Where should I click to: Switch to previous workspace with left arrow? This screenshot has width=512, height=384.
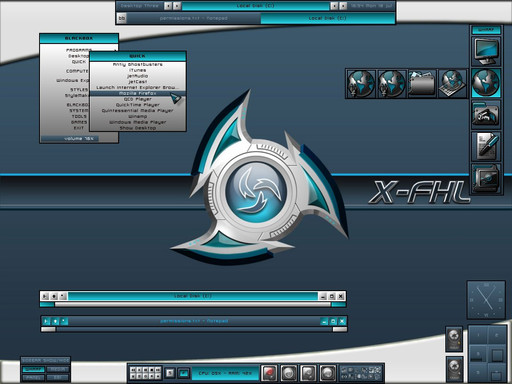168,6
